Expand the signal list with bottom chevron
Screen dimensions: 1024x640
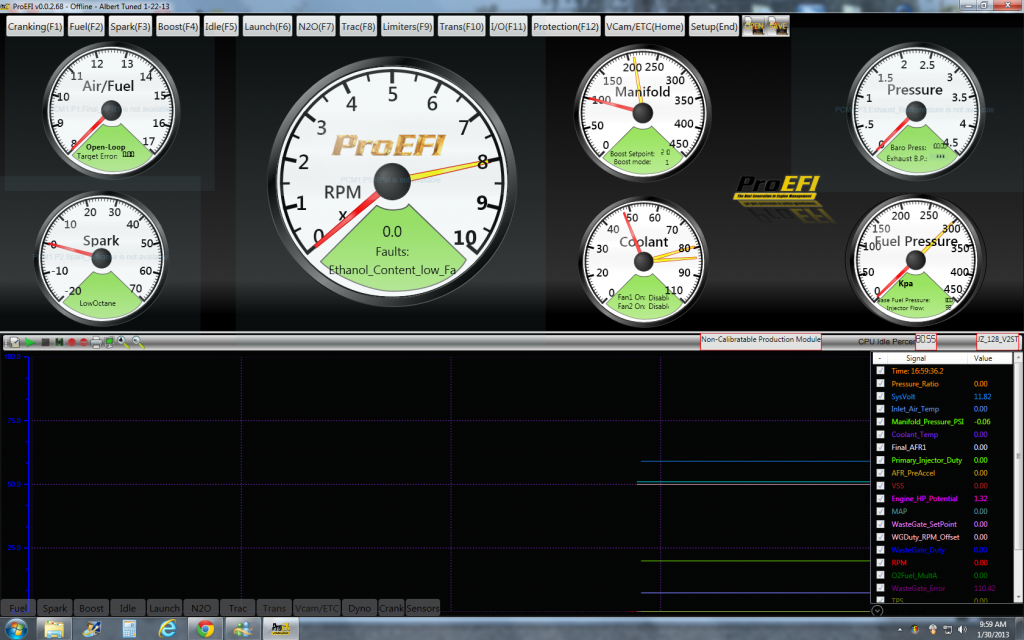coord(877,610)
